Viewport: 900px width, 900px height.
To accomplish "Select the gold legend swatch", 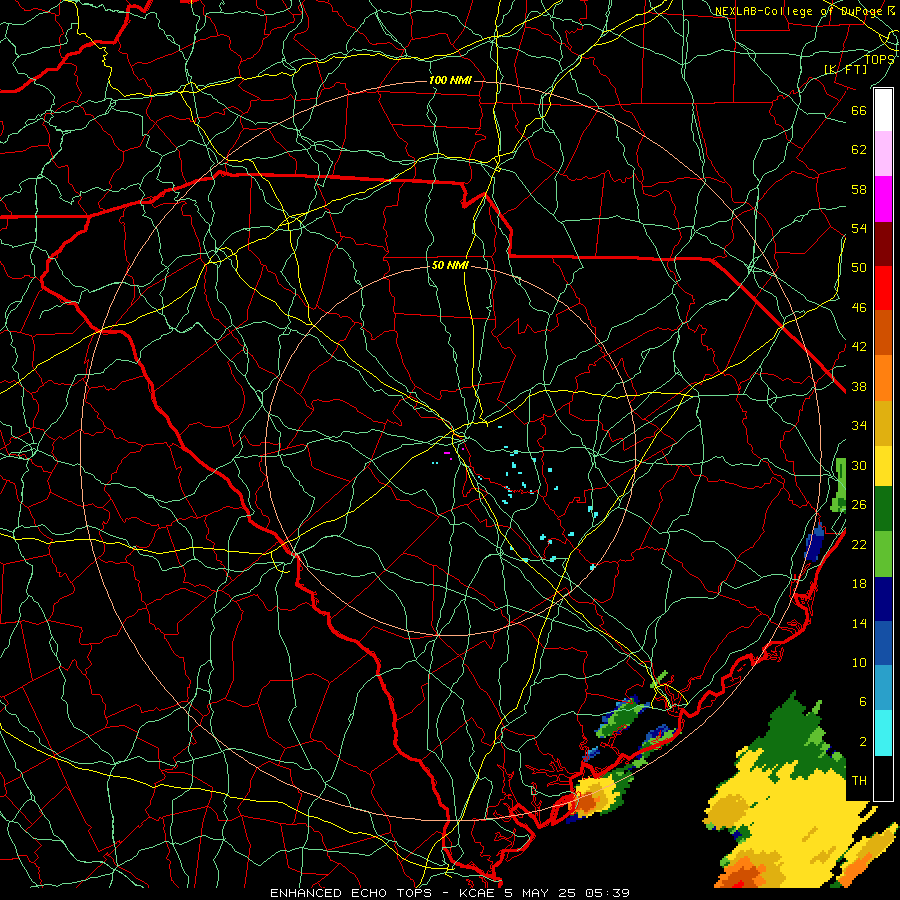I will tap(883, 424).
